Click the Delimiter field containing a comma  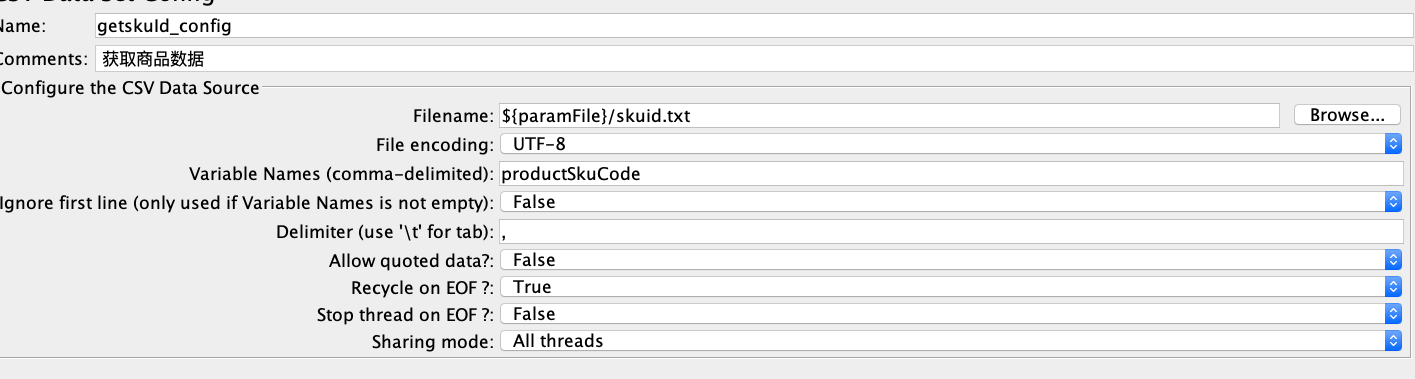[x=950, y=232]
